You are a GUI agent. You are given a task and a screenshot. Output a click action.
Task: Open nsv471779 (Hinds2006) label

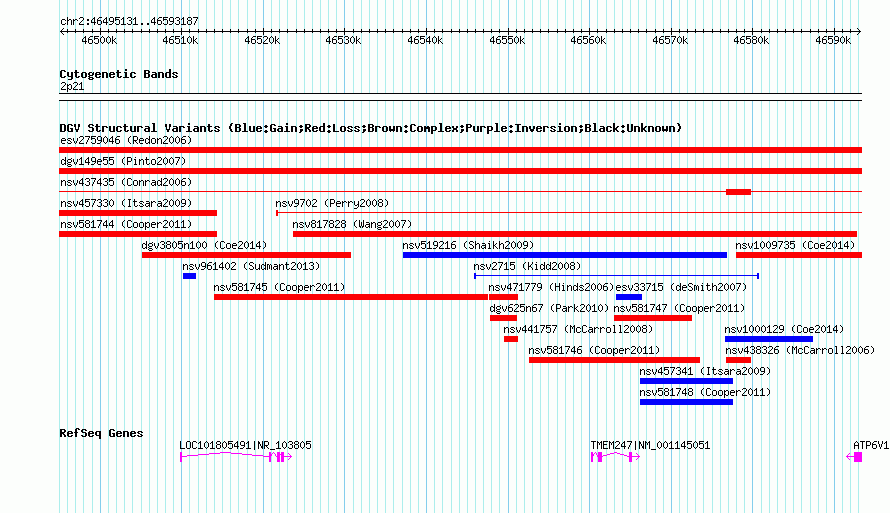point(551,287)
